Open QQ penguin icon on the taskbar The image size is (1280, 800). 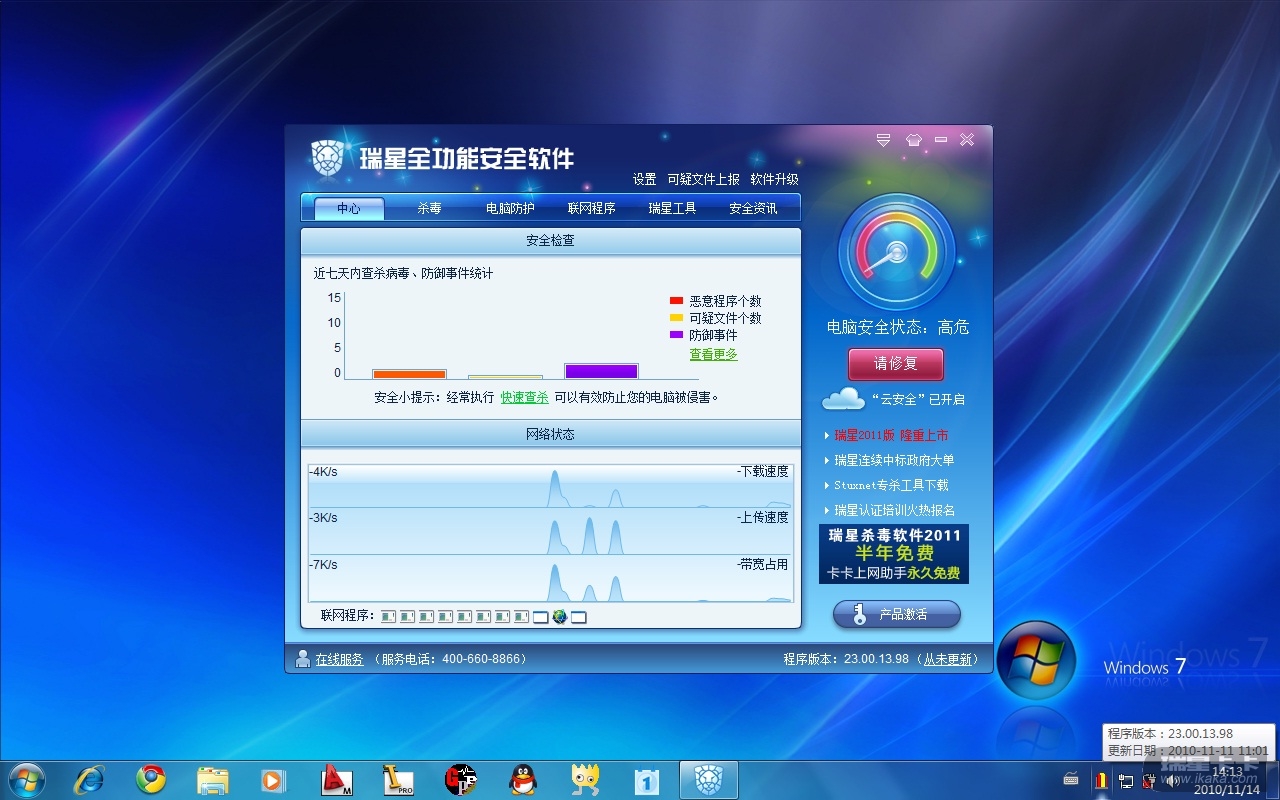[522, 780]
